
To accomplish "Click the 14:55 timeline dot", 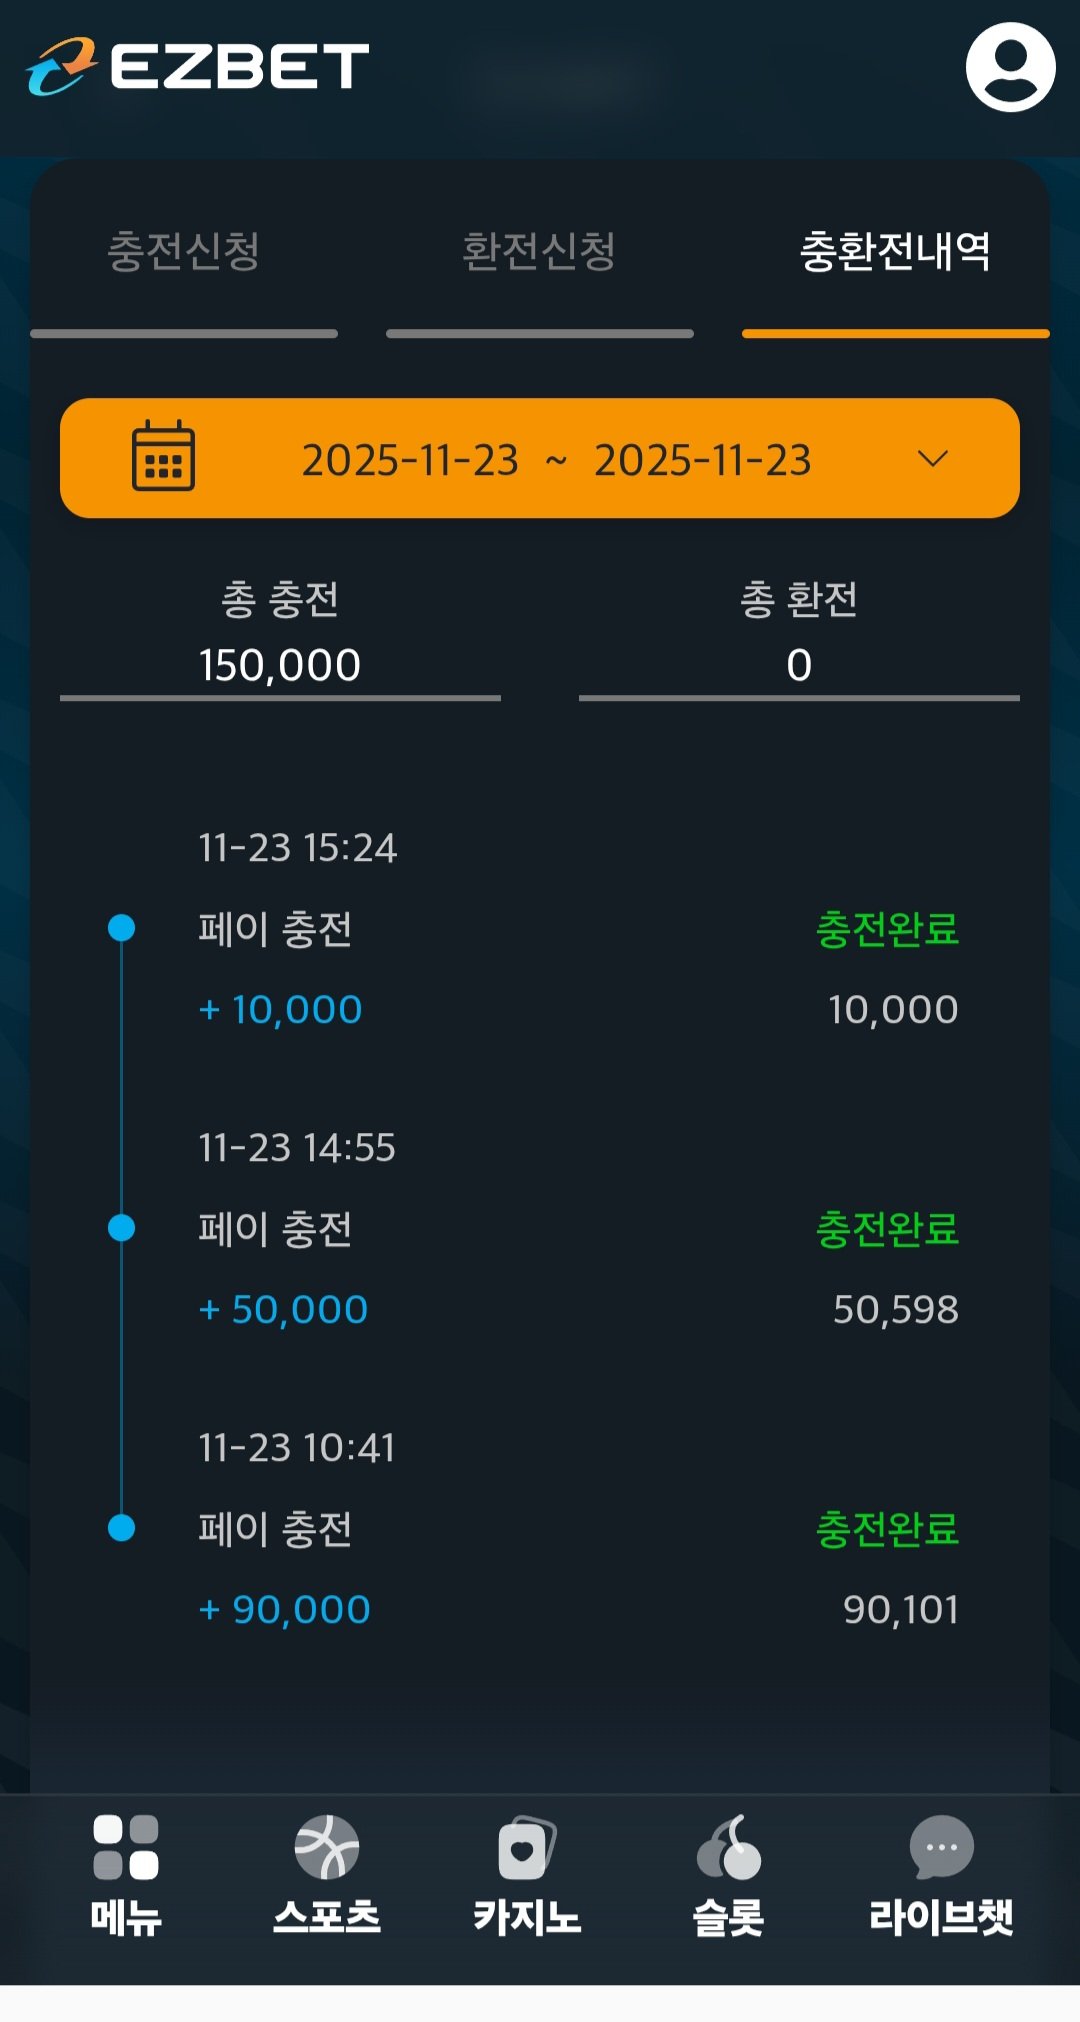I will click(121, 1227).
